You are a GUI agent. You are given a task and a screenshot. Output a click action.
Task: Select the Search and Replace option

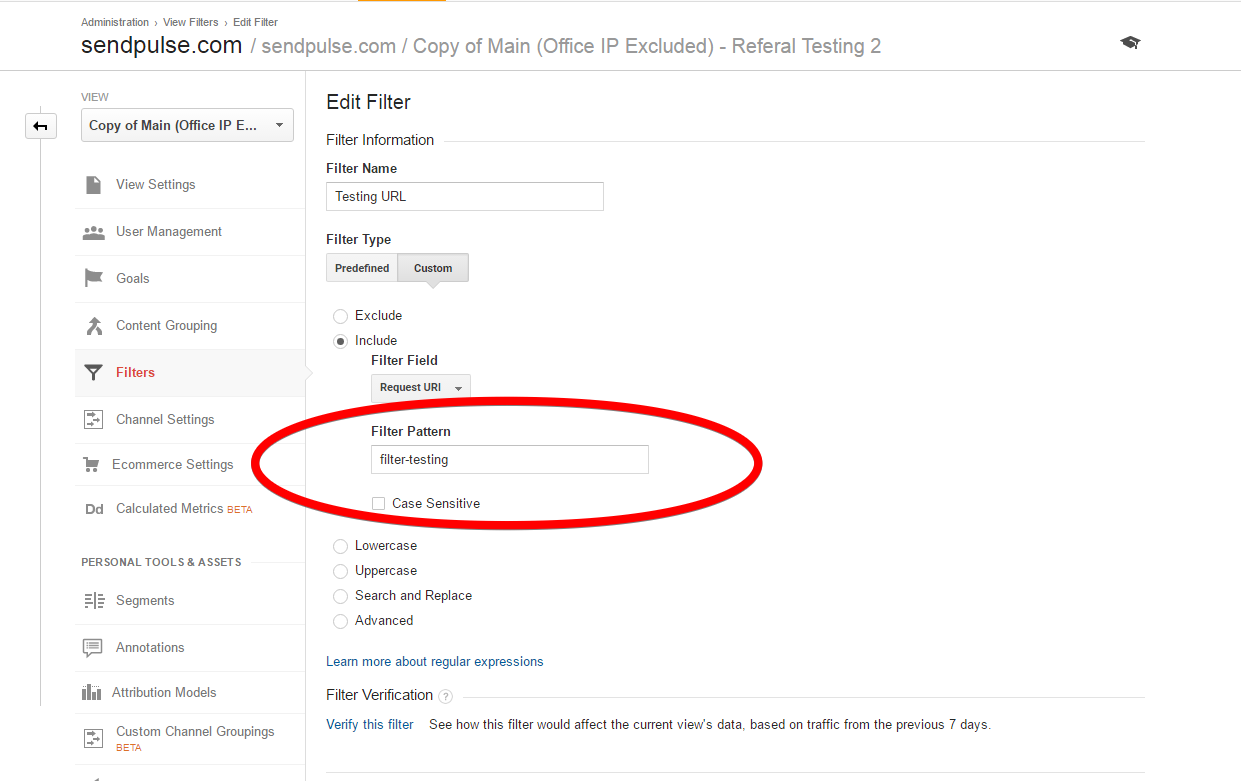pos(341,596)
